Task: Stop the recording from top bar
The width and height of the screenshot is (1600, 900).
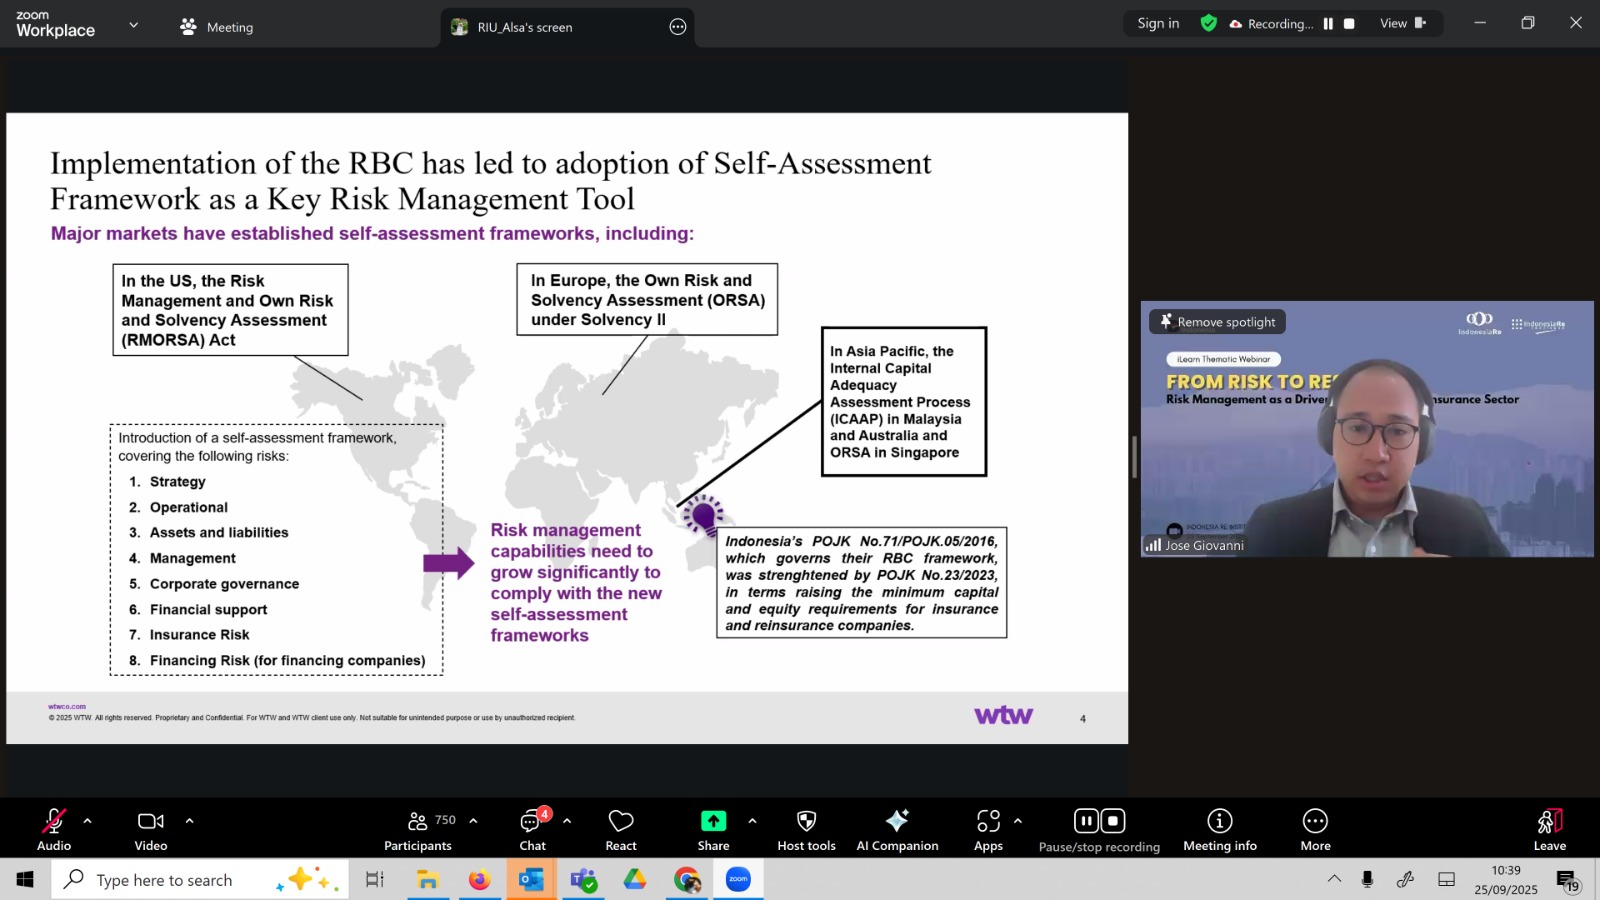Action: (x=1349, y=24)
